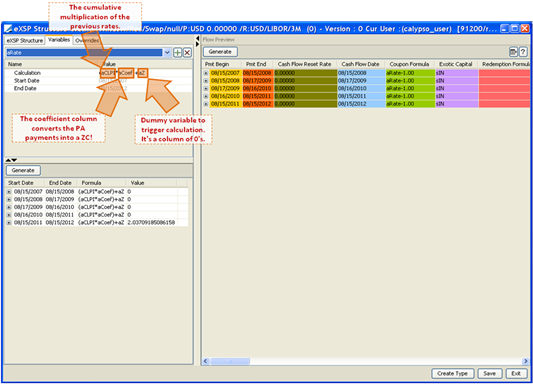533x384 pixels.
Task: Expand variable row starting 08/17/2009
Action: point(9,207)
